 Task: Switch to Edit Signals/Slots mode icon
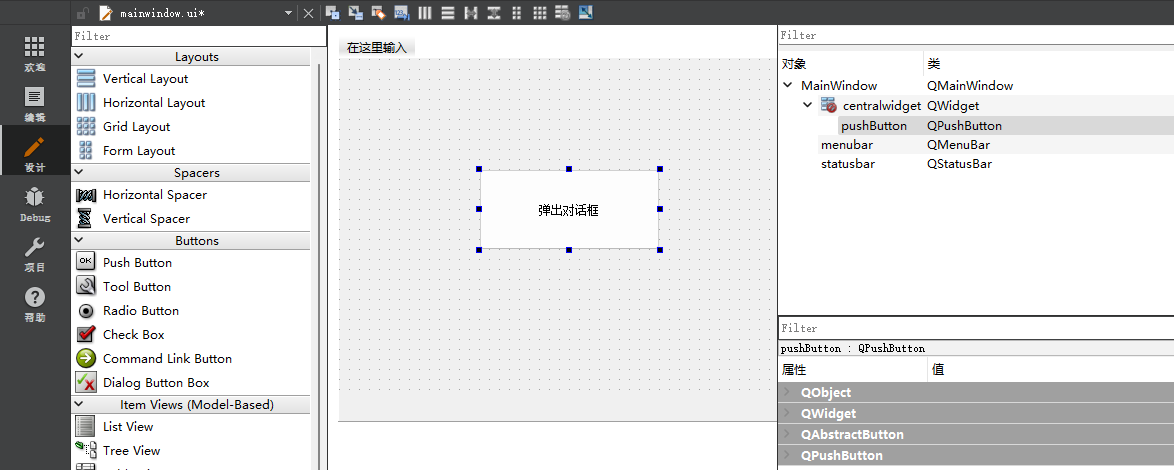point(356,13)
